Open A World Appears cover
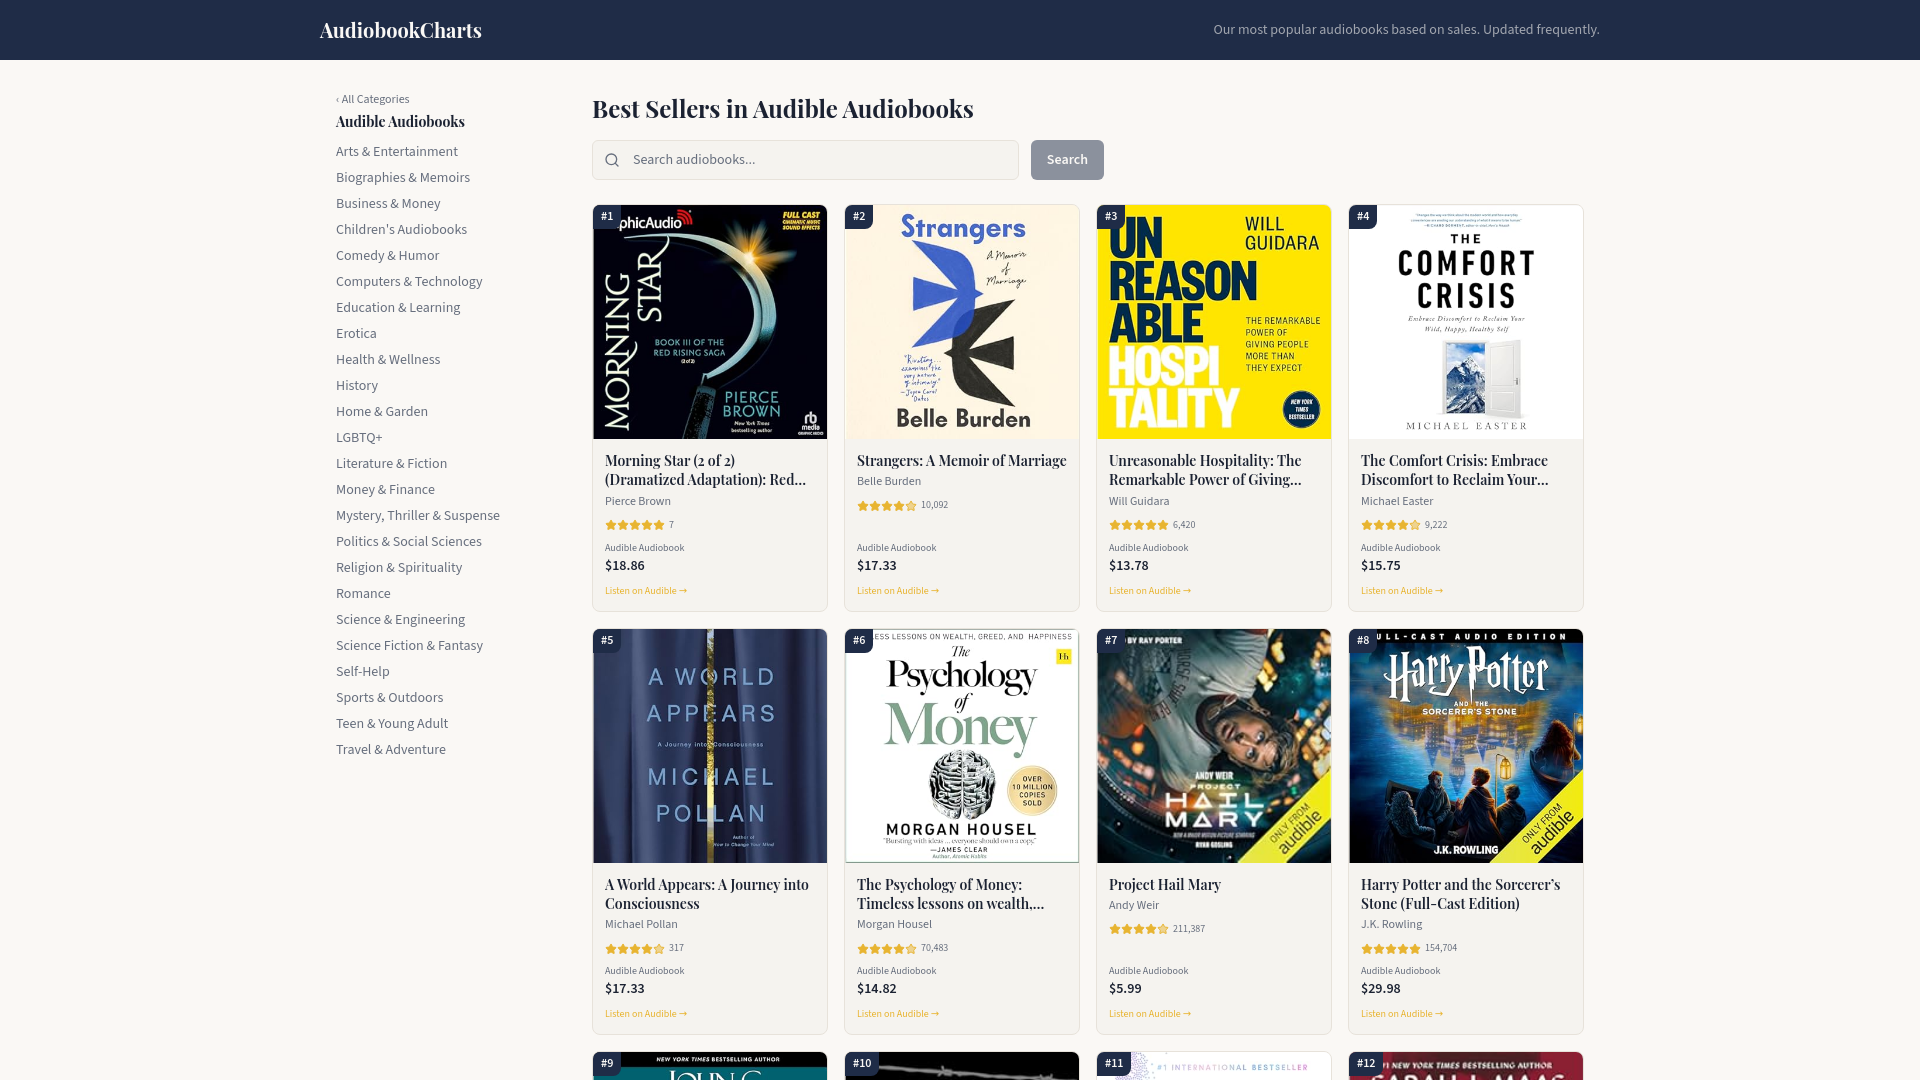This screenshot has height=1080, width=1920. click(710, 746)
